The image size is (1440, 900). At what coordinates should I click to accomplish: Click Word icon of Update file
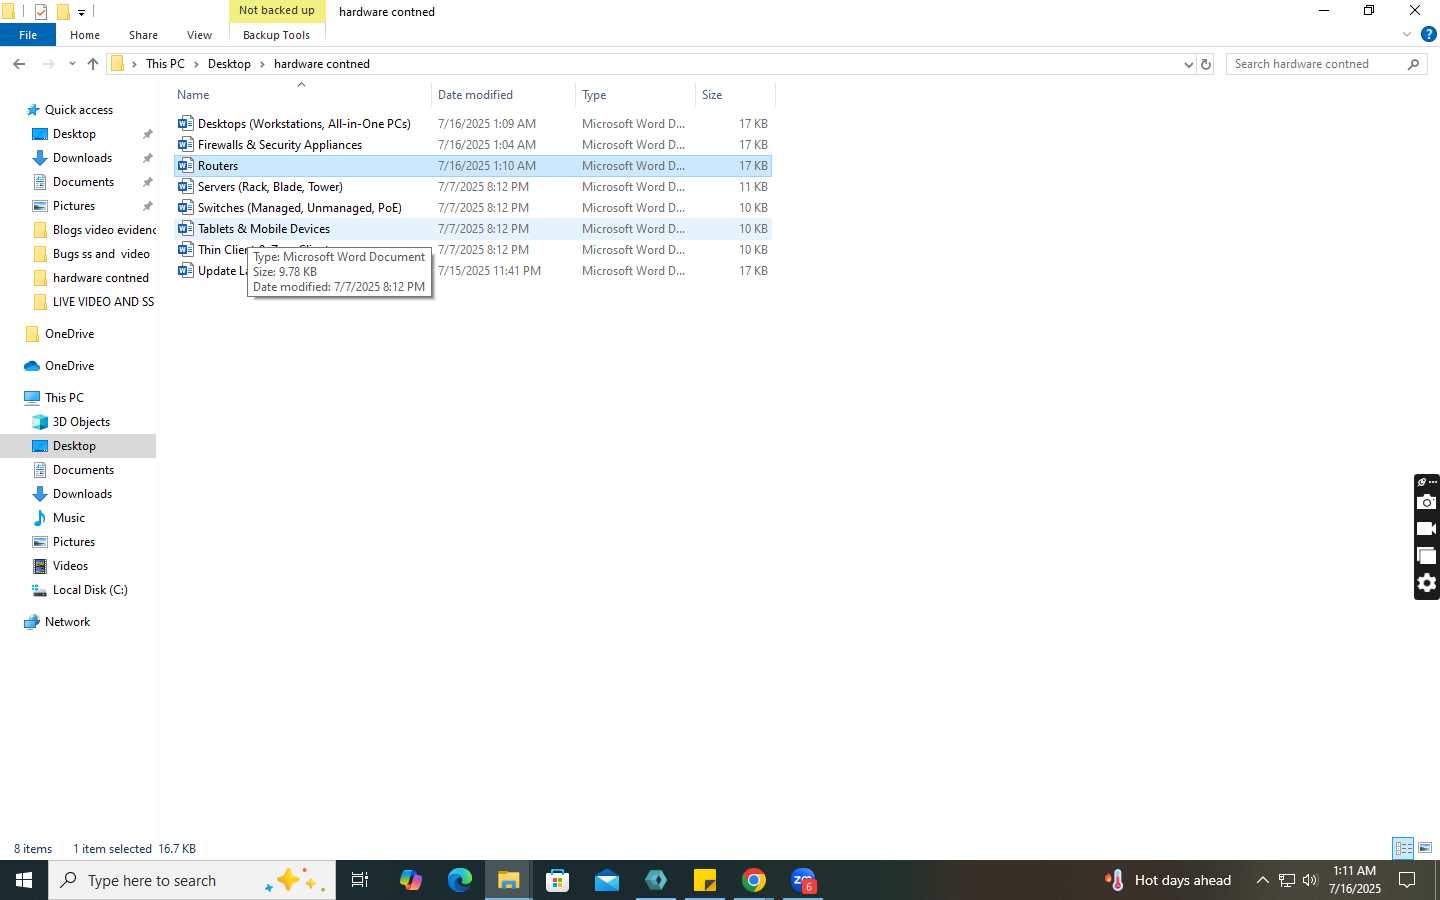pos(185,271)
